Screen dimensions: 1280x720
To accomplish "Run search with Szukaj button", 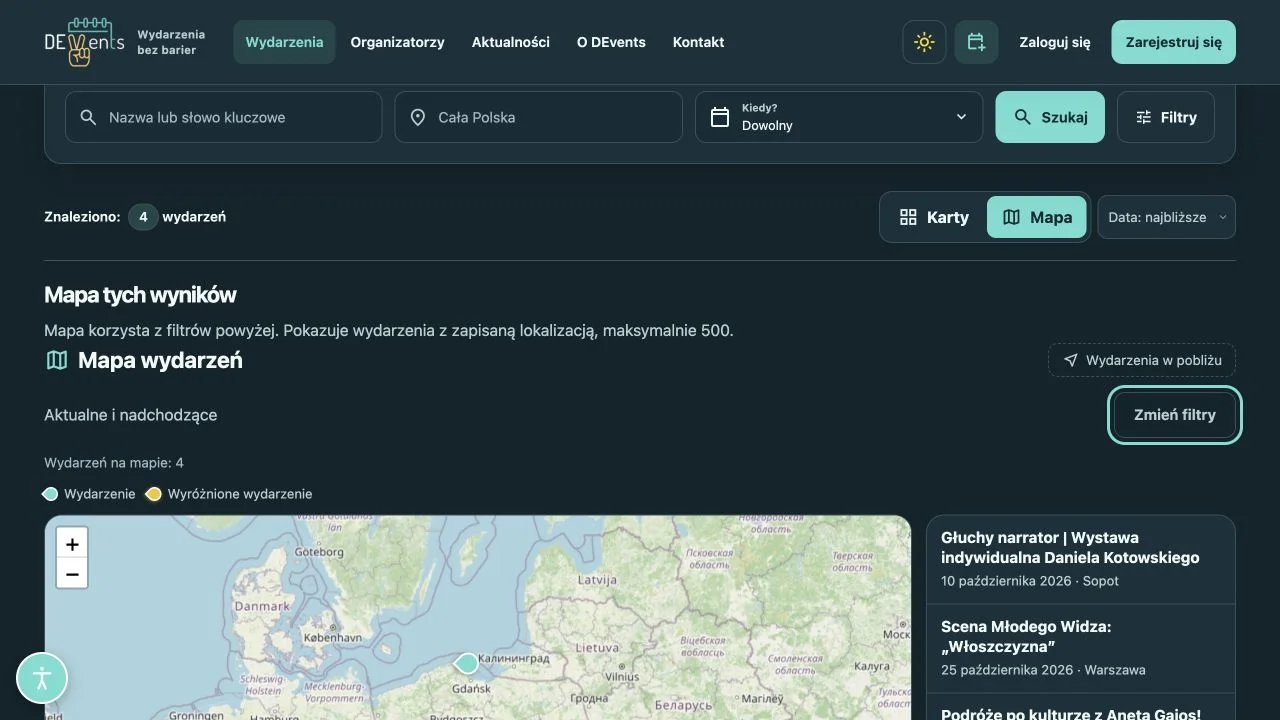I will point(1050,117).
